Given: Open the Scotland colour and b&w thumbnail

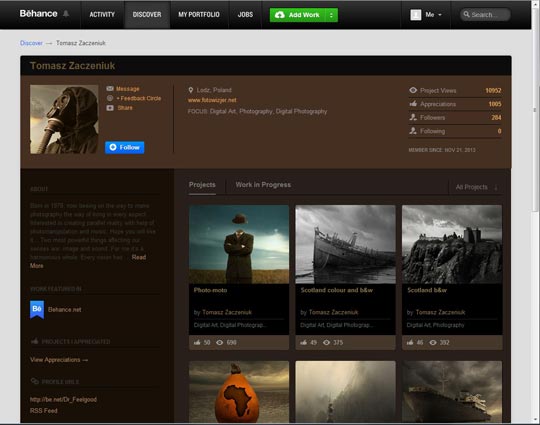Looking at the screenshot, I should click(x=345, y=244).
